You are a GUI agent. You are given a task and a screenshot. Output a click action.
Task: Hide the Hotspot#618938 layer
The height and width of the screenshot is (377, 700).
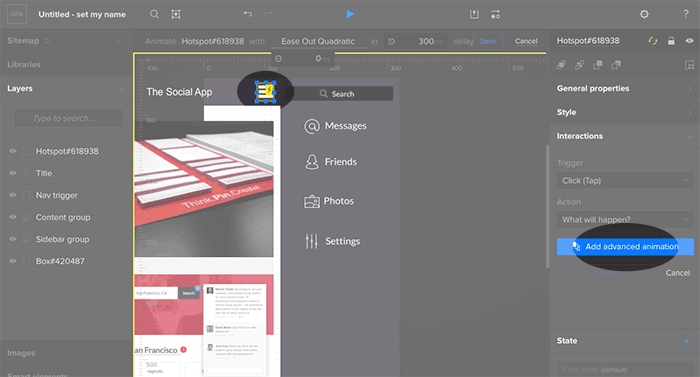coord(12,151)
